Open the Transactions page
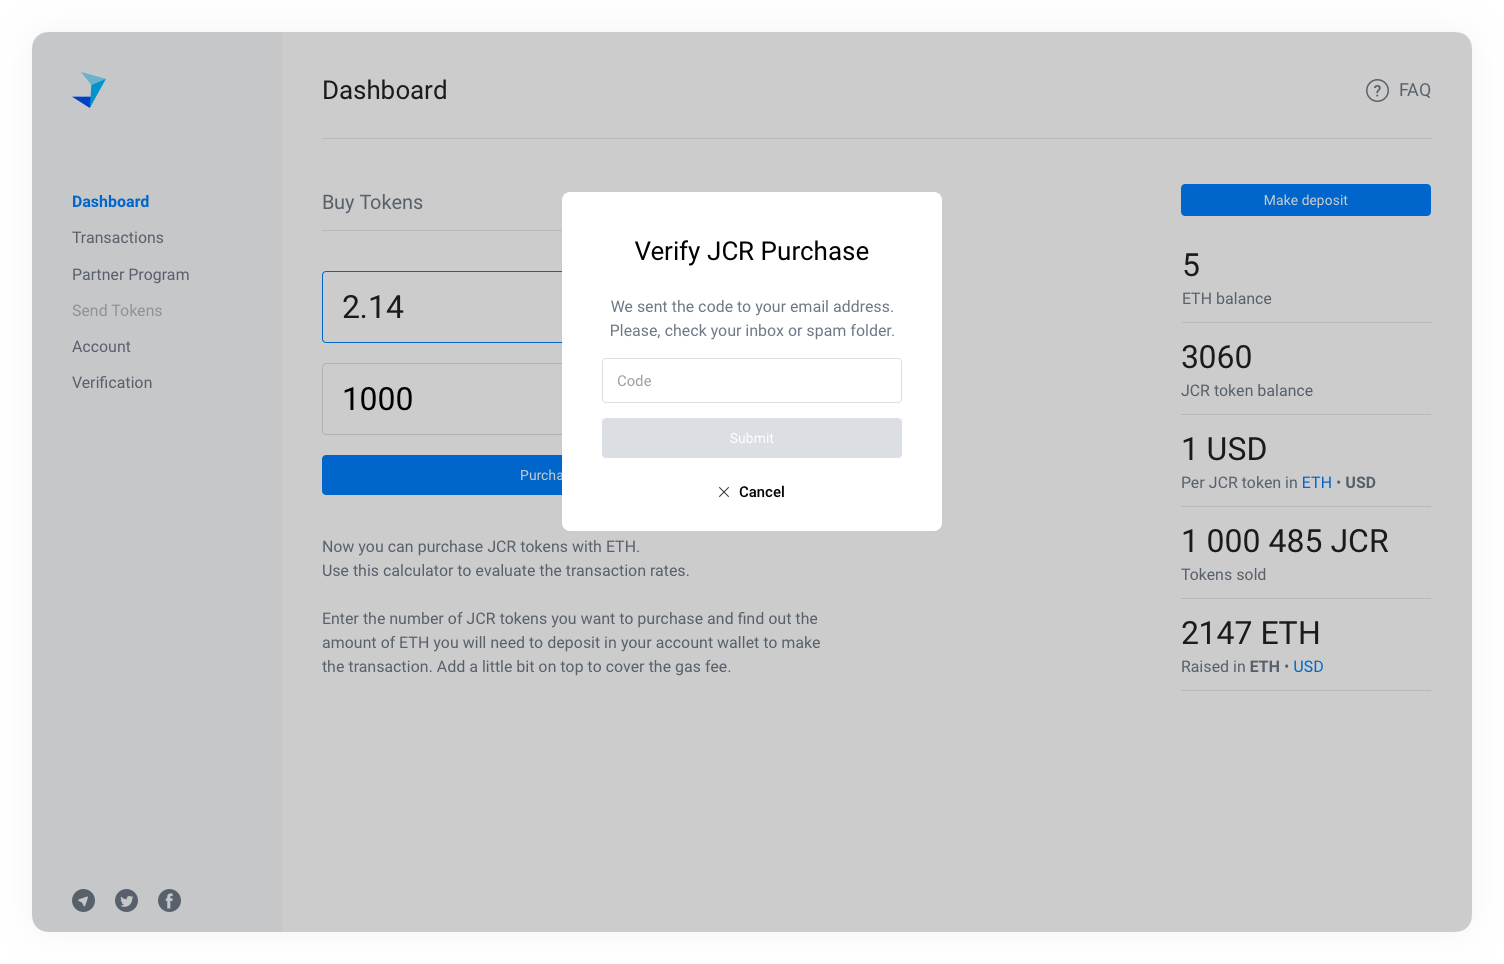The height and width of the screenshot is (964, 1504). click(x=117, y=238)
